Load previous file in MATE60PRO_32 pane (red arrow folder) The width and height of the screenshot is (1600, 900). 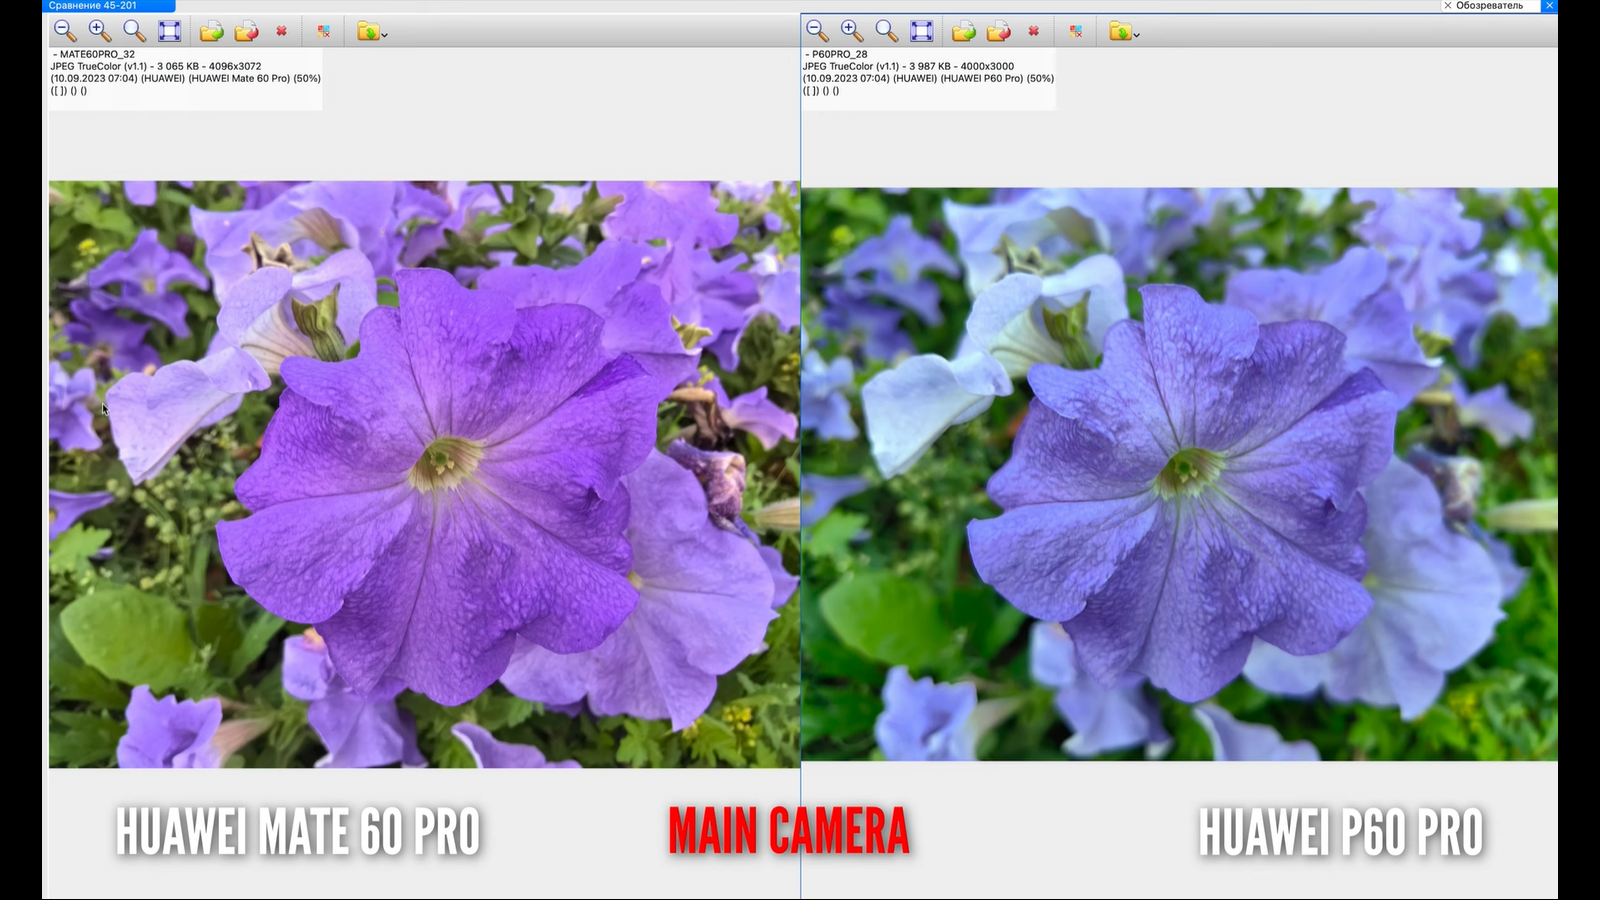click(246, 32)
